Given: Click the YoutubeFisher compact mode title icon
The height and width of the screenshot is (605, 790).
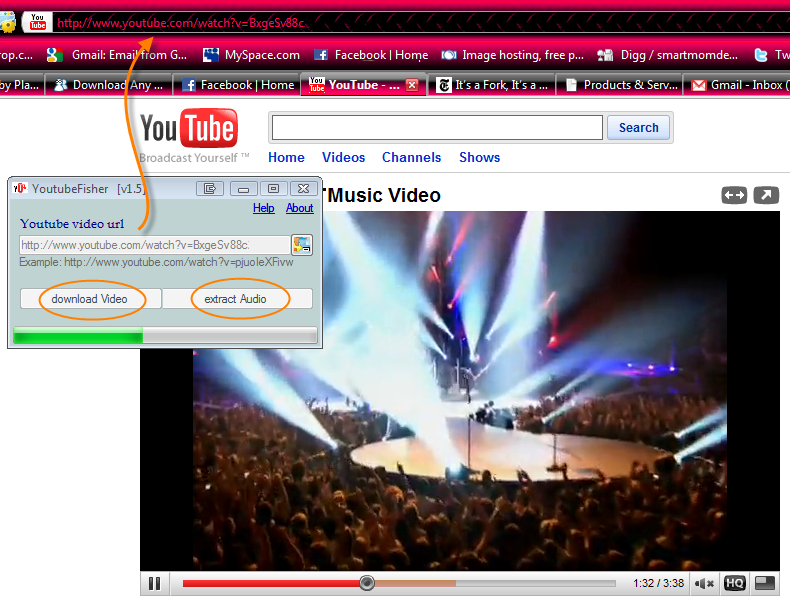Looking at the screenshot, I should (210, 188).
